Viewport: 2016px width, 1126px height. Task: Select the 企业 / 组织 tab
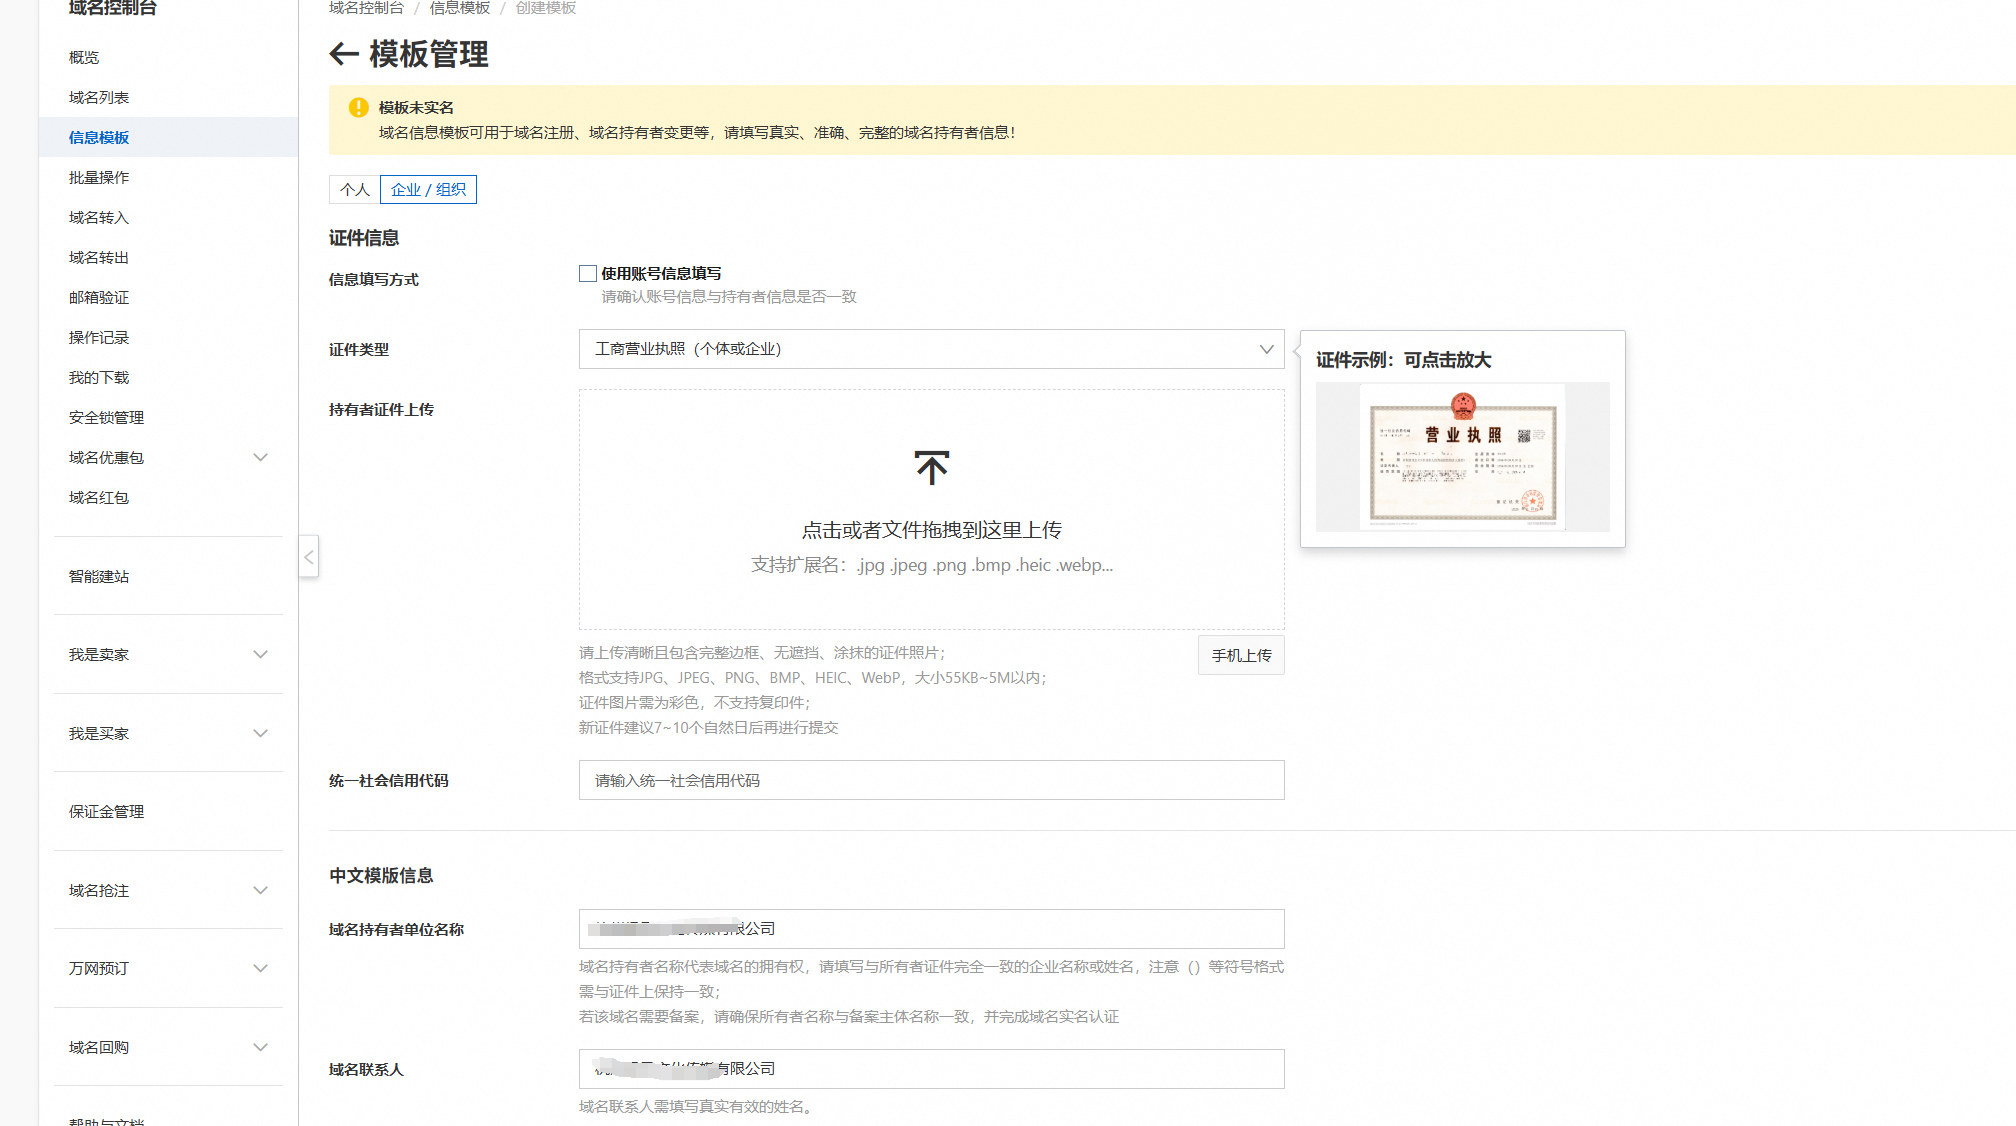(x=428, y=190)
